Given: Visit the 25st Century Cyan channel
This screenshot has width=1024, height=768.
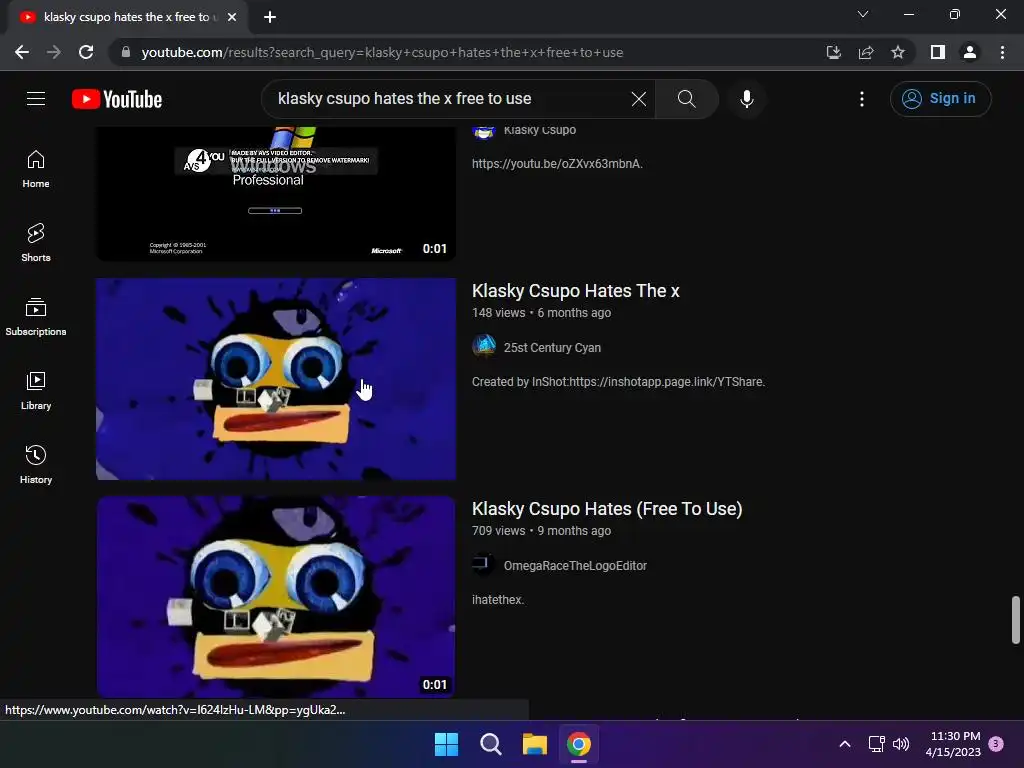Looking at the screenshot, I should click(x=552, y=347).
